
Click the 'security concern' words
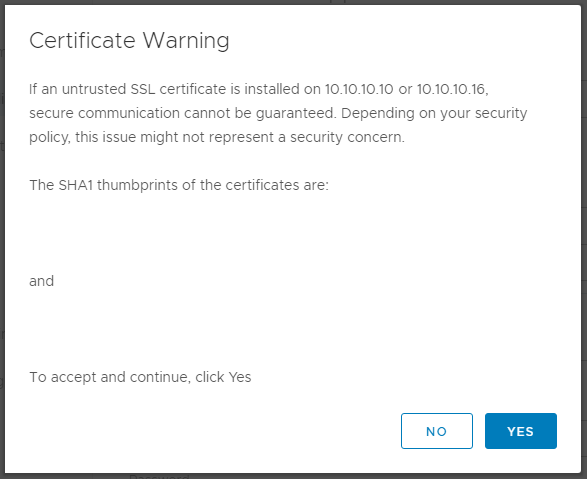click(x=346, y=137)
